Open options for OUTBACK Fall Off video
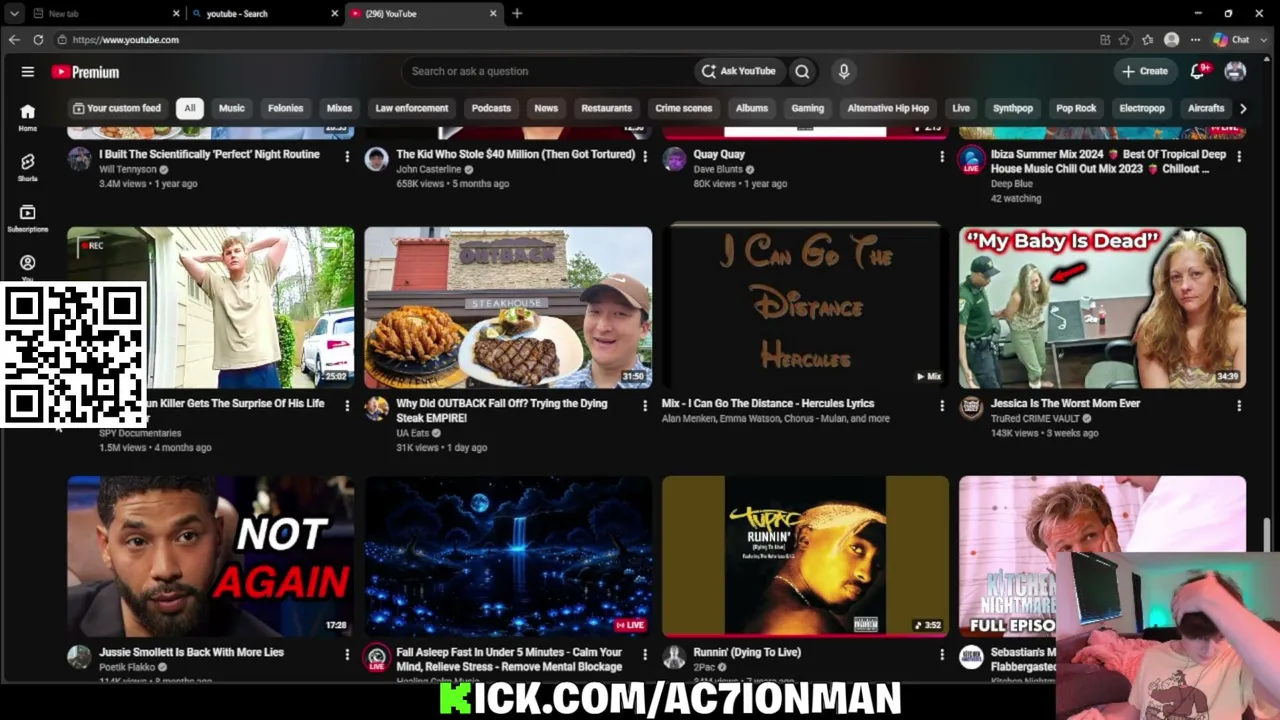 click(x=644, y=405)
